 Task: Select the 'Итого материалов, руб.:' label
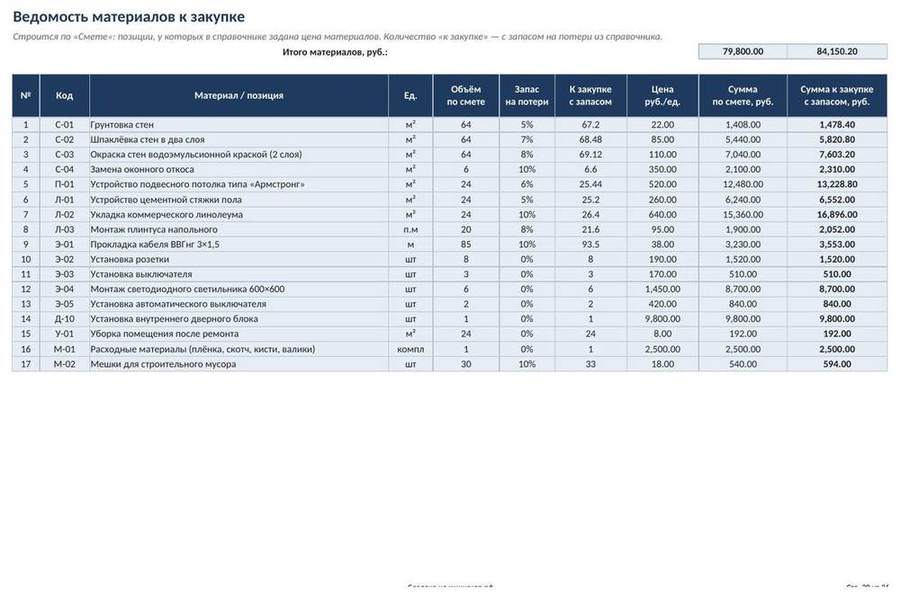pyautogui.click(x=335, y=52)
